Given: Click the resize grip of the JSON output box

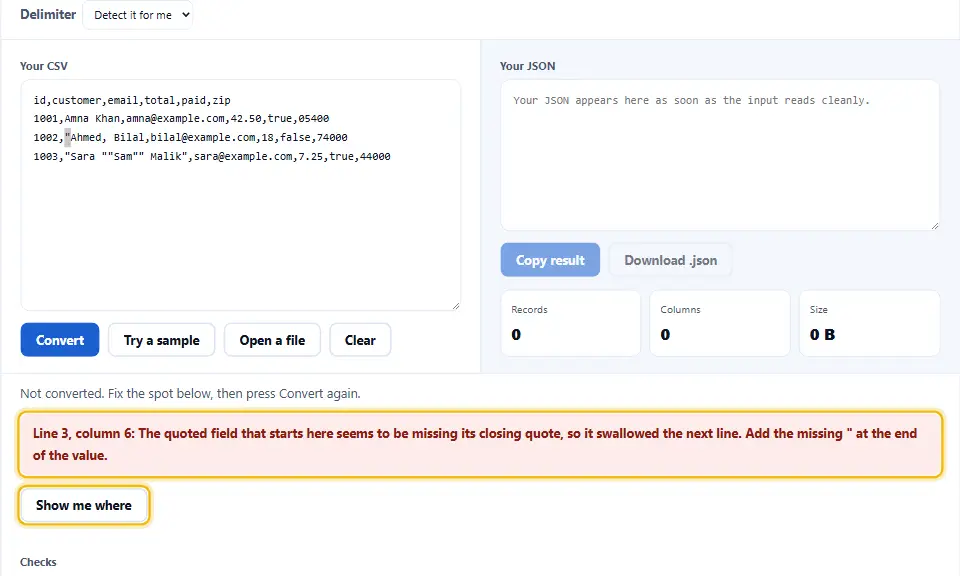Looking at the screenshot, I should (934, 226).
